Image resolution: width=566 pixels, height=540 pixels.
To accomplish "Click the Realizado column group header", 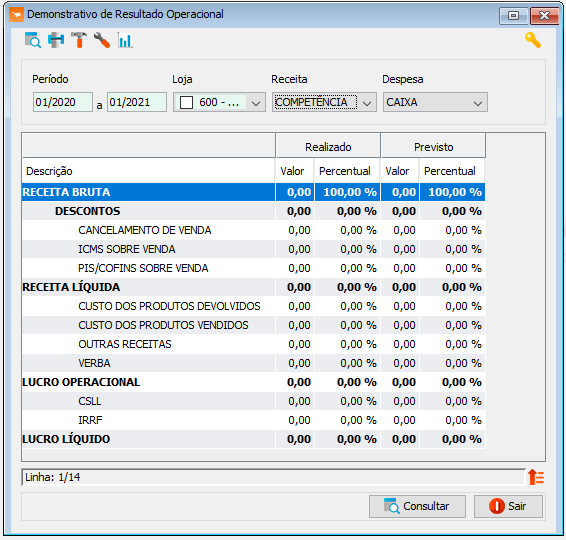I will 328,147.
